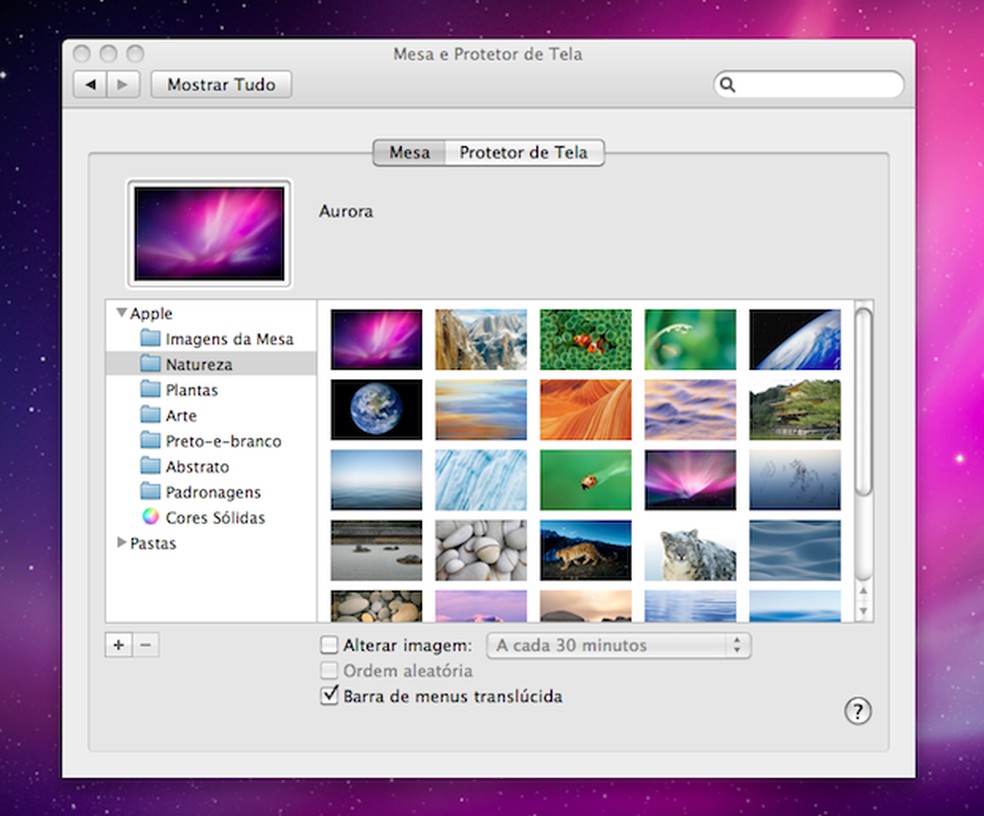984x816 pixels.
Task: Click the wallpaper list vertical scrollbar
Action: (x=863, y=400)
